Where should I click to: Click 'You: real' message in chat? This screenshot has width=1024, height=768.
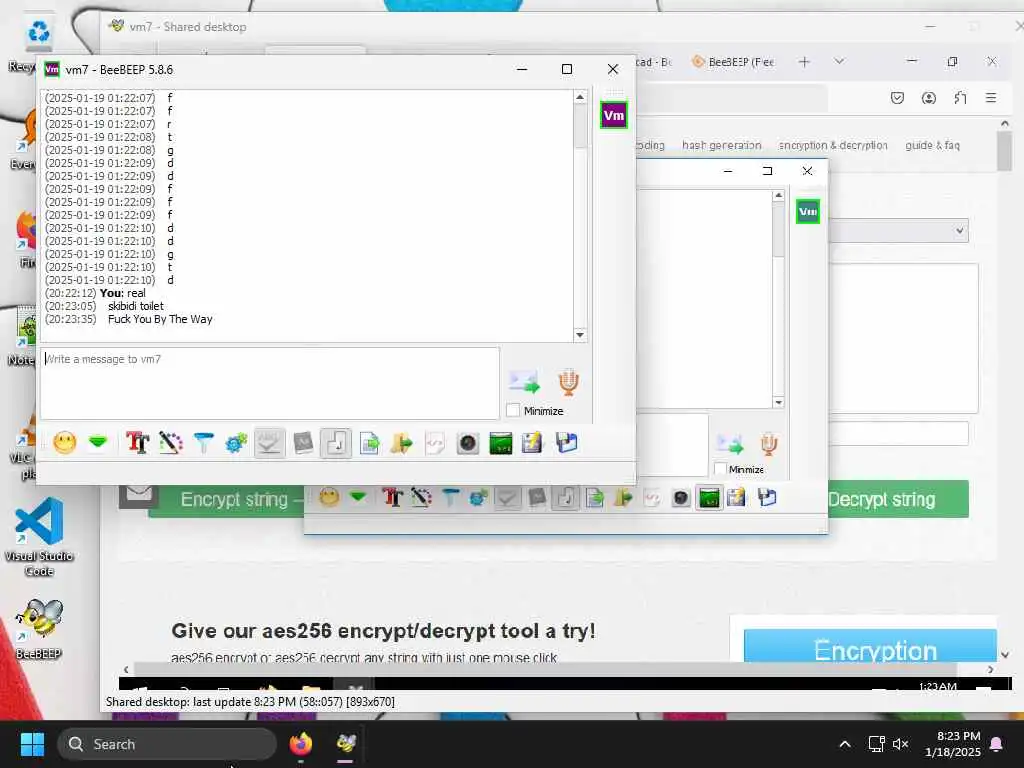tap(123, 293)
